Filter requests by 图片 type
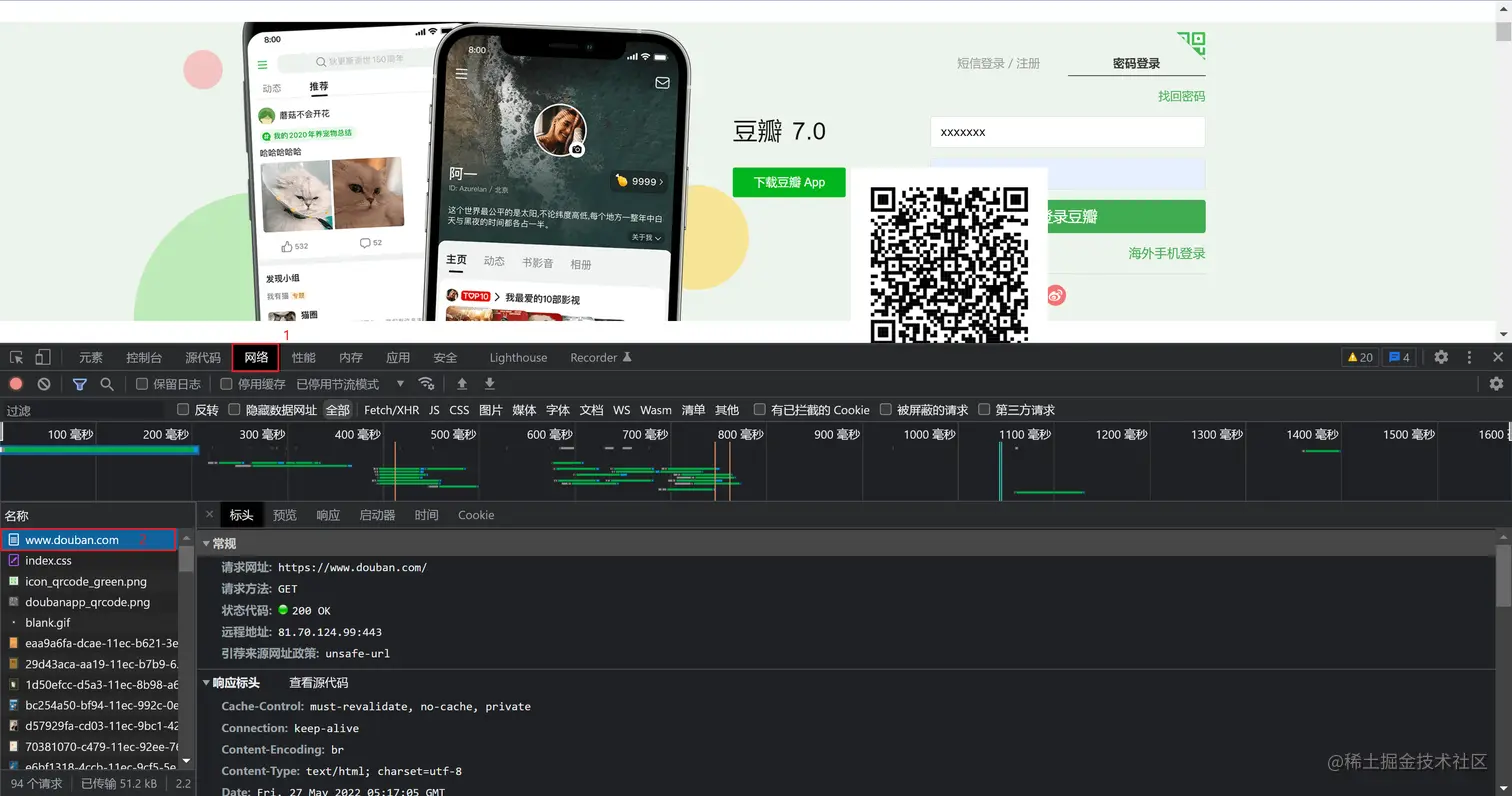Screen dimensions: 1512x796 tap(491, 410)
